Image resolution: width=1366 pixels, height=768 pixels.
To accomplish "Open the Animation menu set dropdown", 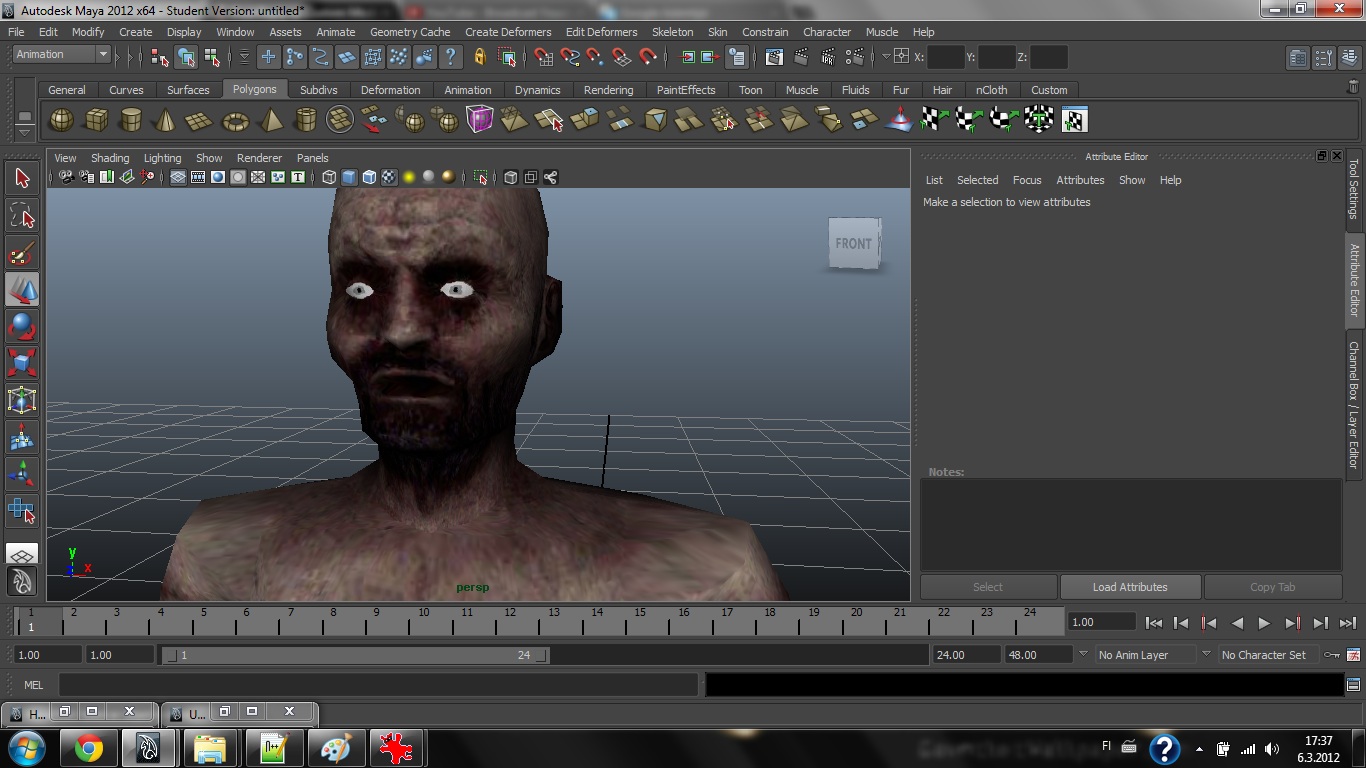I will tap(61, 55).
